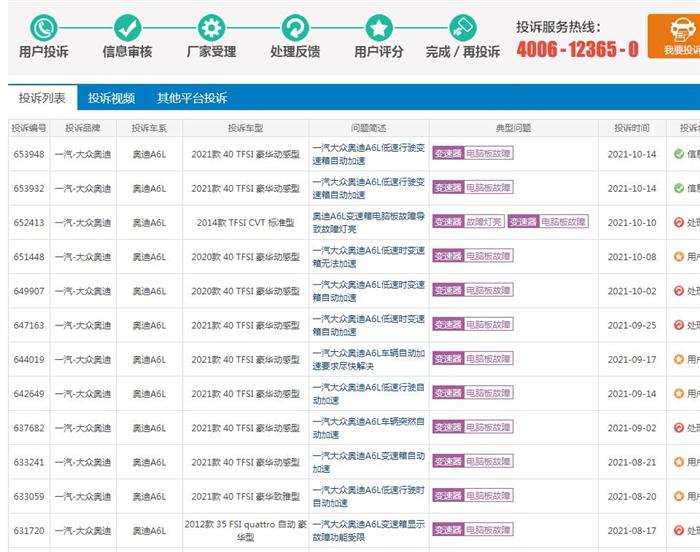700x552 pixels.
Task: Click 2021款 40 TFSI 豪华致雅型 cell
Action: pyautogui.click(x=246, y=496)
